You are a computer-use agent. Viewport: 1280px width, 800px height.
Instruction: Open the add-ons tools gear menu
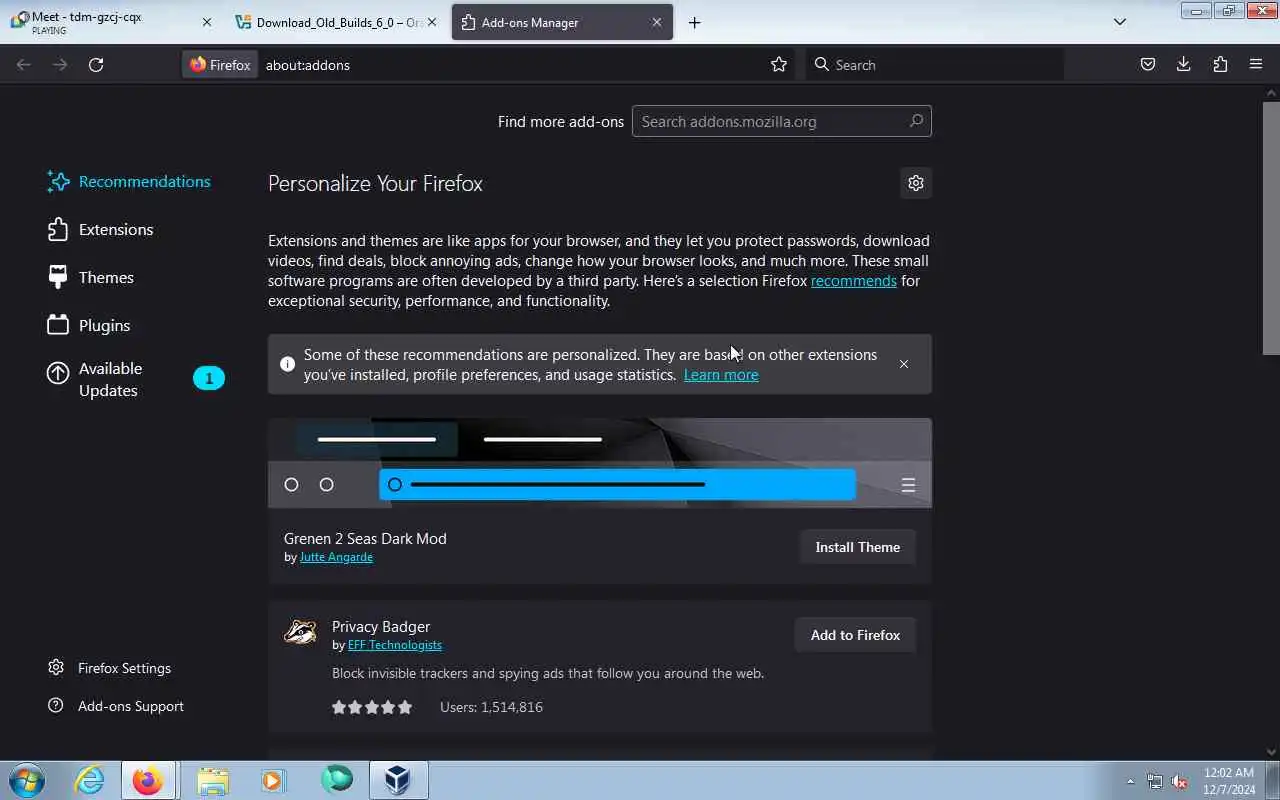click(x=915, y=183)
